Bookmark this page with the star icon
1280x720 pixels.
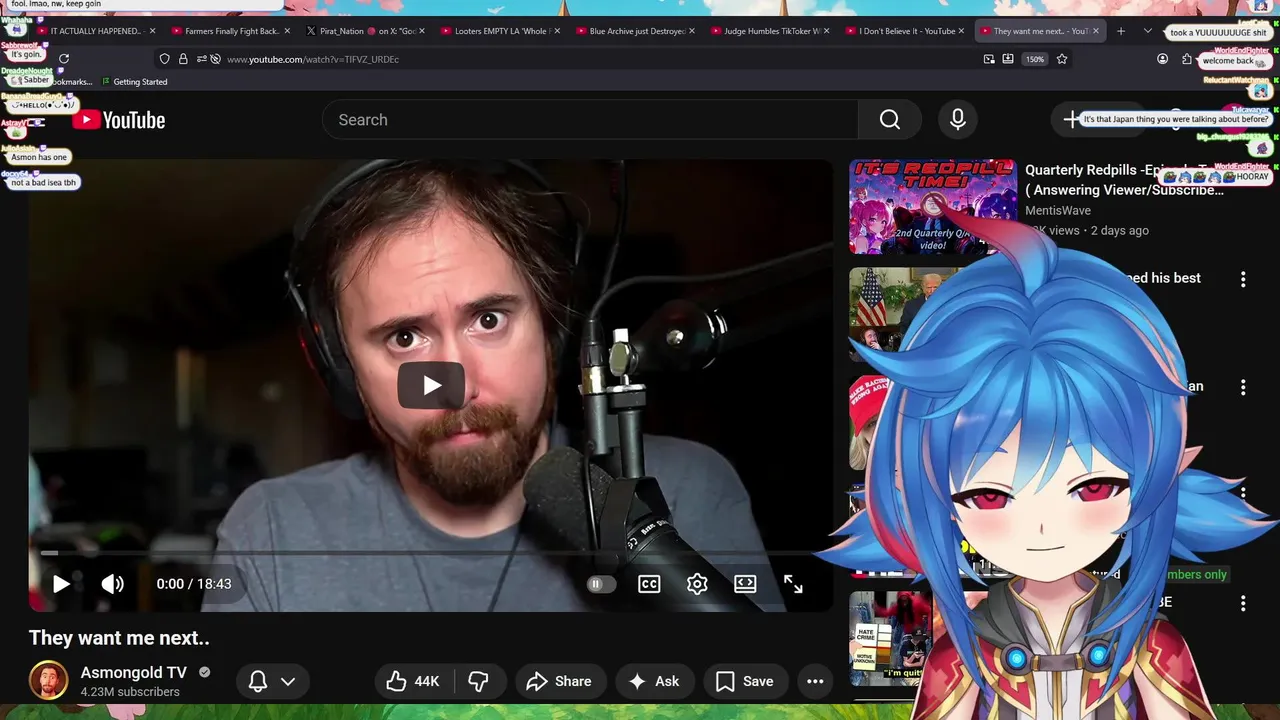coord(1062,59)
